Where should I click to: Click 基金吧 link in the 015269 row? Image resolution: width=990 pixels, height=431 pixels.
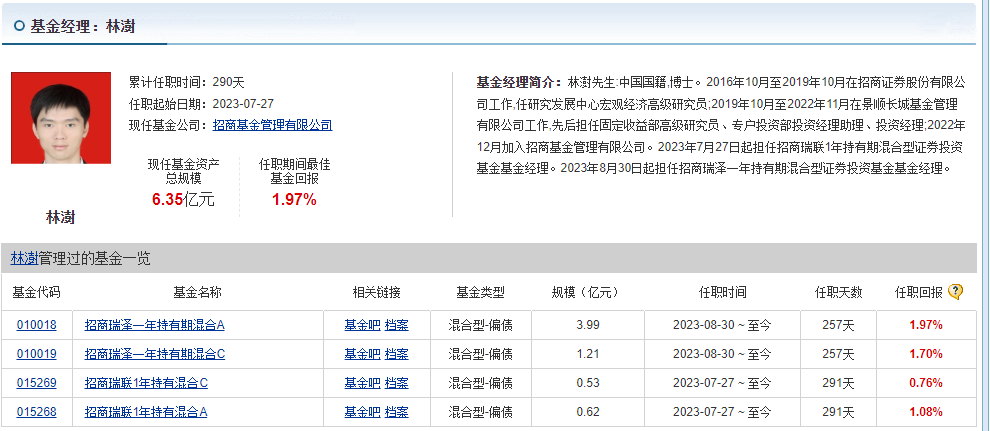[x=362, y=383]
